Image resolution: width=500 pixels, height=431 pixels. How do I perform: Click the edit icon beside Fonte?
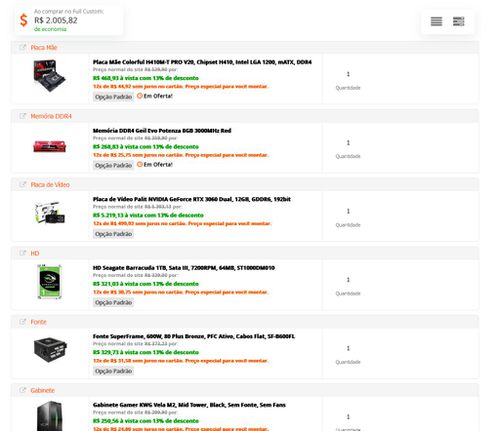[23, 322]
